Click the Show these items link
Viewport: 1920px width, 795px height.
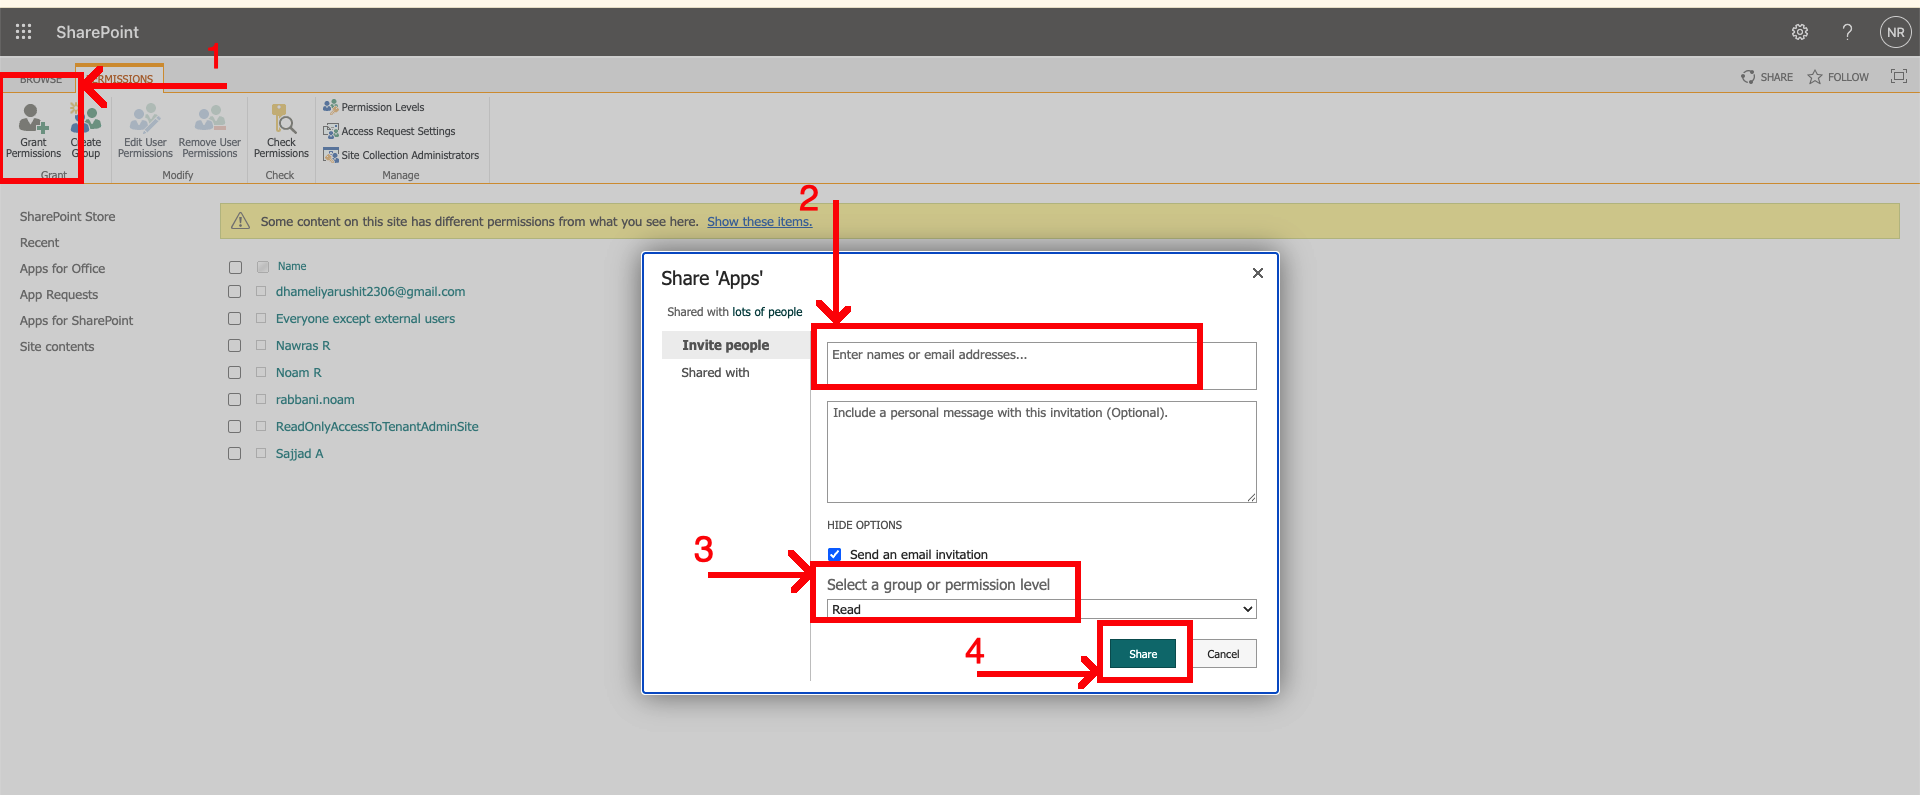click(x=759, y=222)
